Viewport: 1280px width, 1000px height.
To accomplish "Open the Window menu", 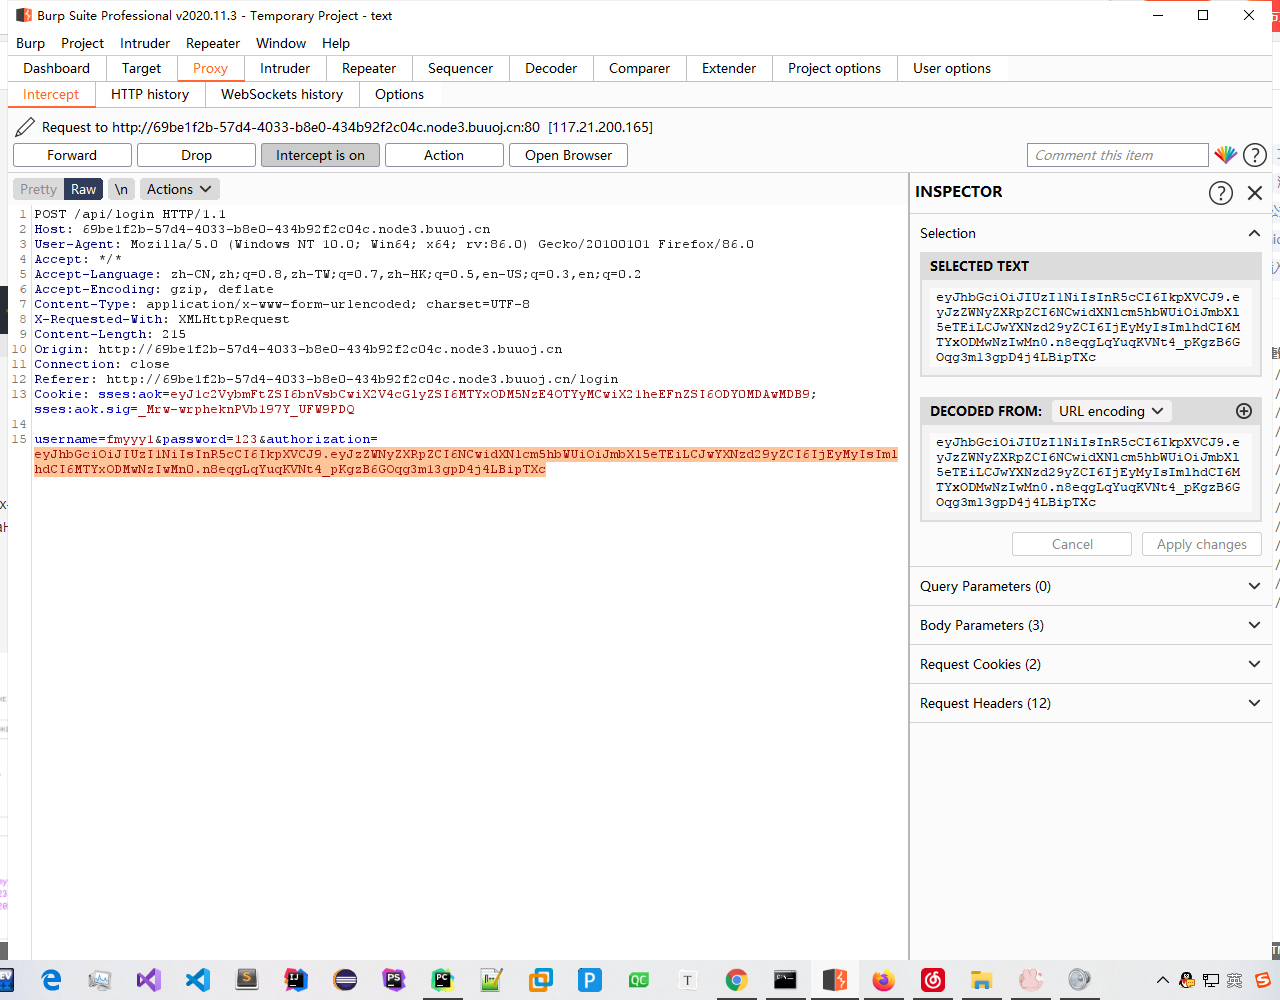I will (281, 43).
